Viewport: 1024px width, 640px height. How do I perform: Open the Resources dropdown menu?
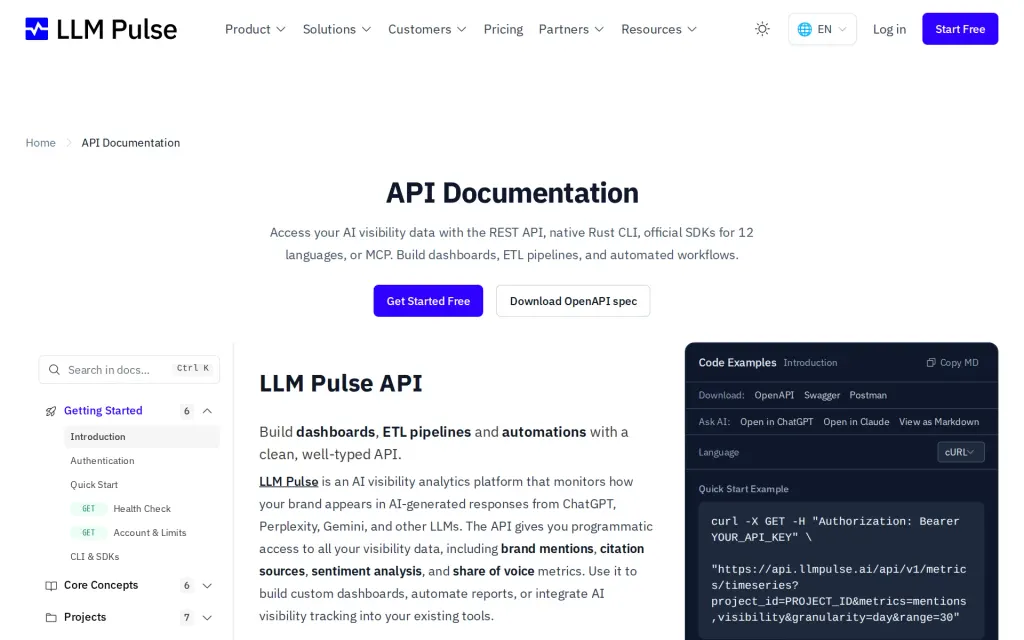(659, 29)
